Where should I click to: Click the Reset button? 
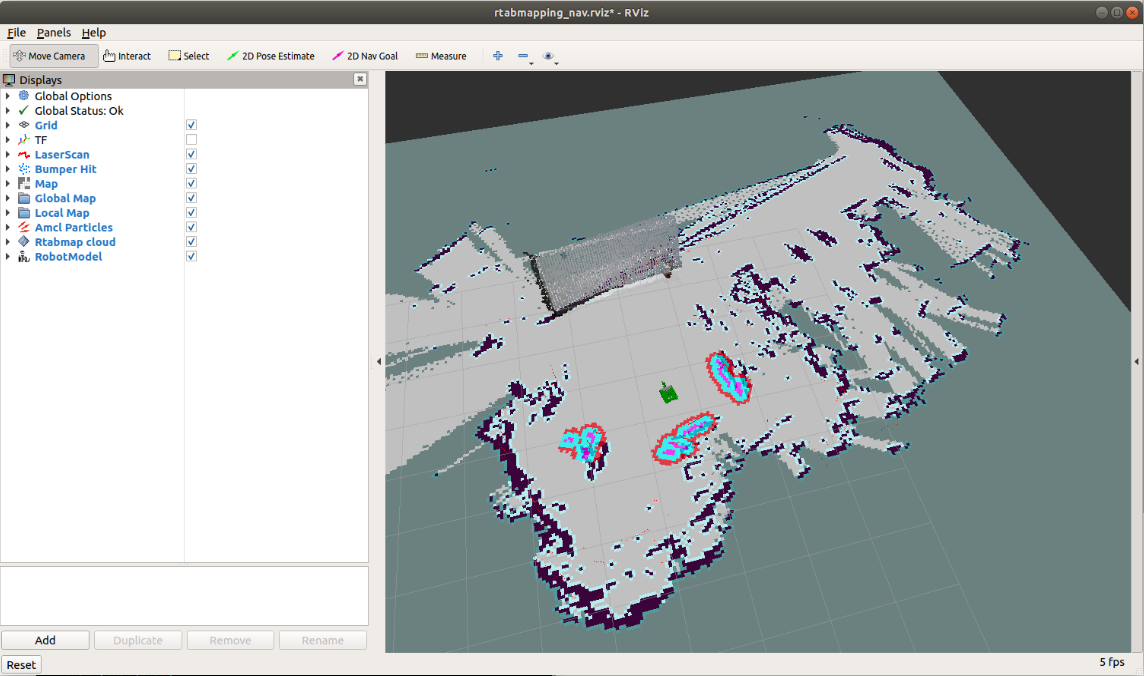point(21,664)
